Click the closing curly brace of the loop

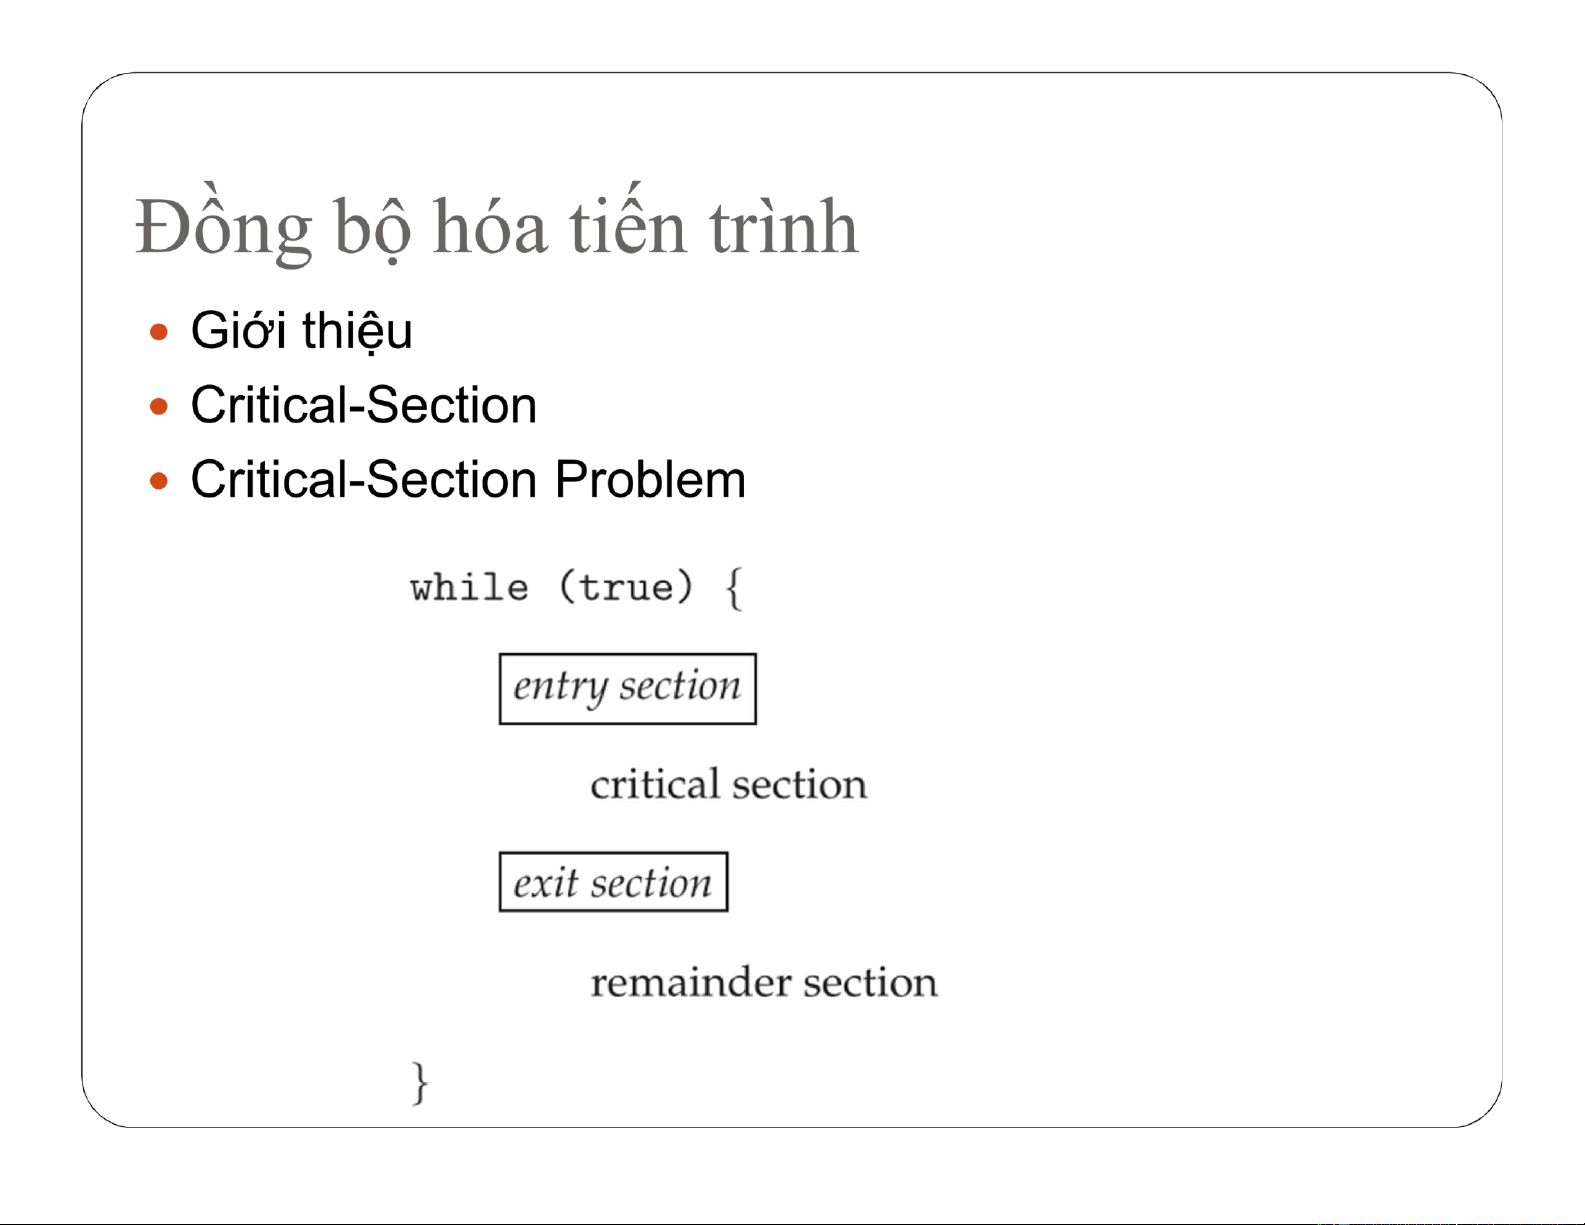[420, 1082]
